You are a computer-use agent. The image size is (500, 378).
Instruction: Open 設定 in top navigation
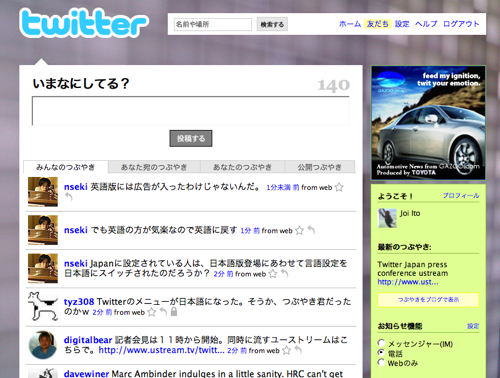(402, 24)
